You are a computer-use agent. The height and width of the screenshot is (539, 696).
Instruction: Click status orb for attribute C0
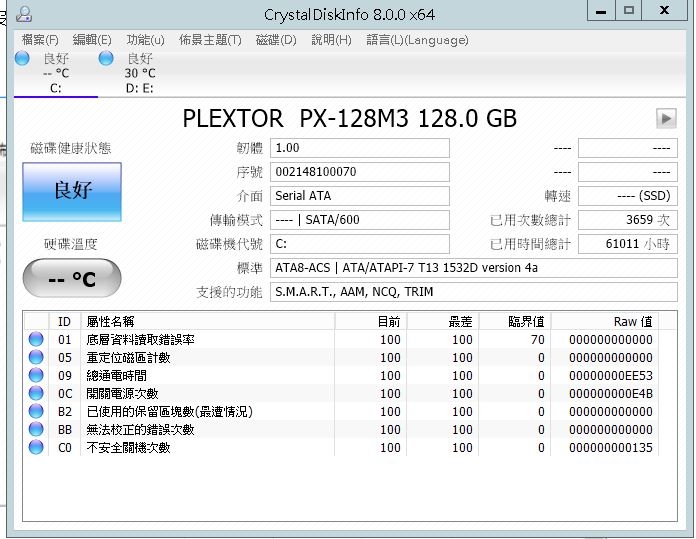[36, 447]
